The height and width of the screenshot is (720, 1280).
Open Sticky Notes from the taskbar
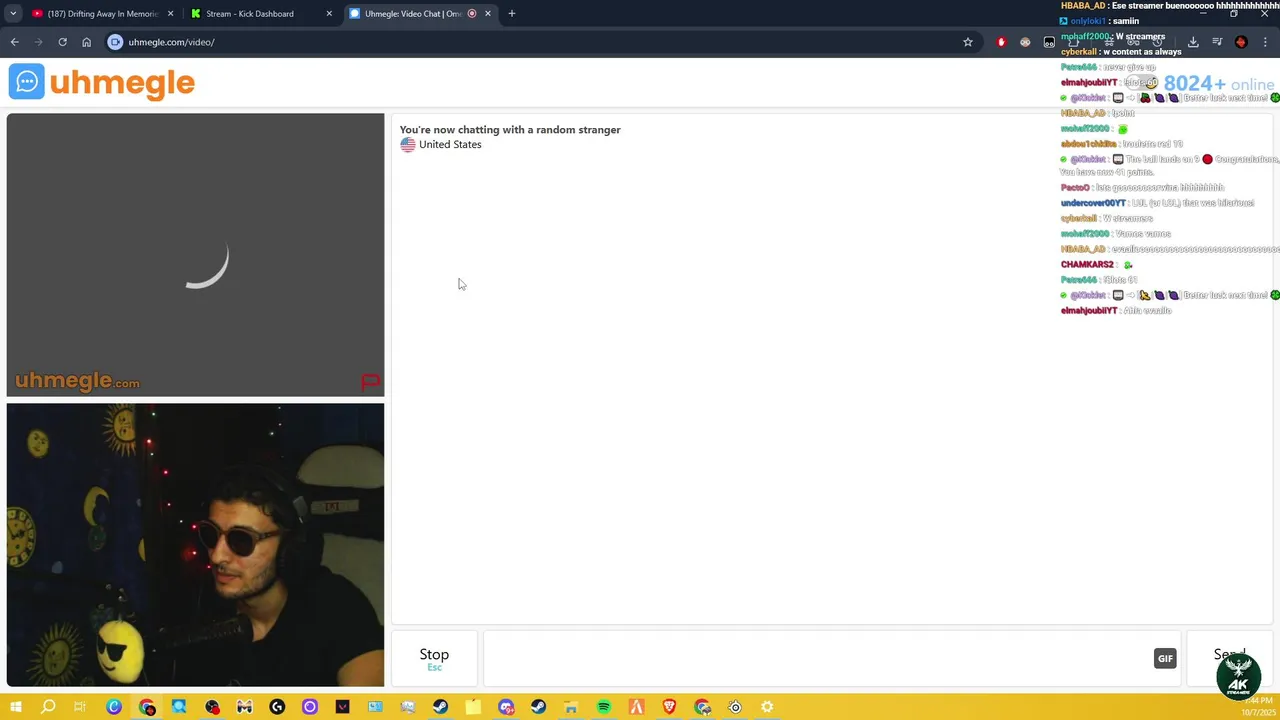[x=473, y=707]
